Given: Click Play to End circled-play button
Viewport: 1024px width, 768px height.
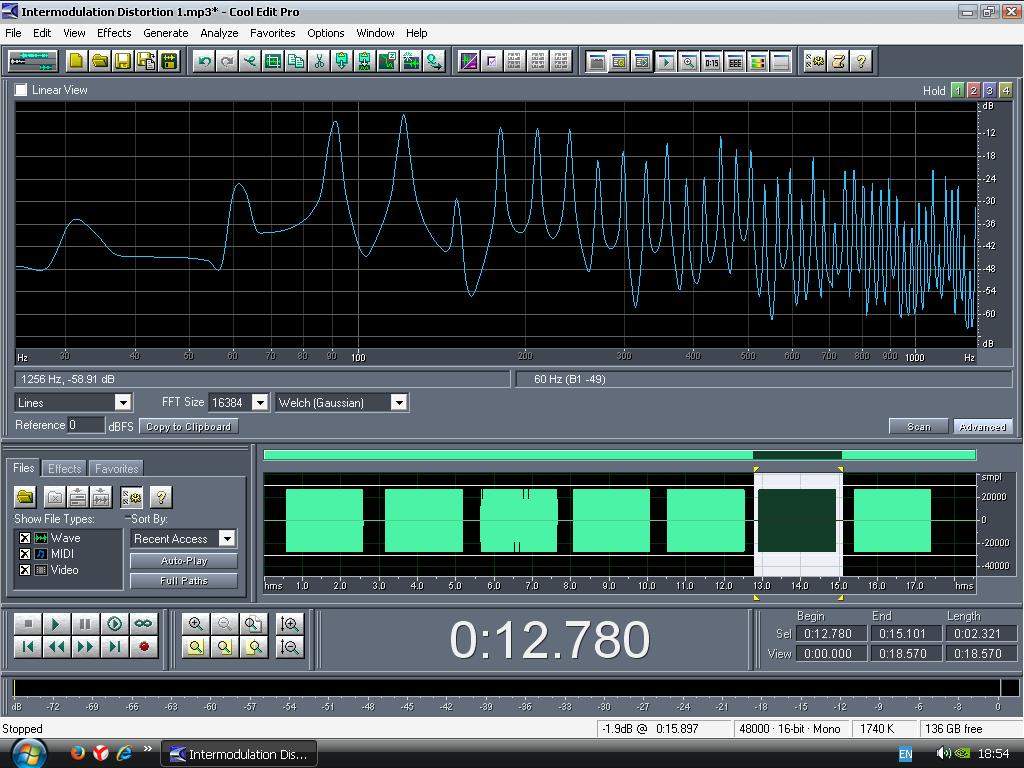Looking at the screenshot, I should pos(114,624).
